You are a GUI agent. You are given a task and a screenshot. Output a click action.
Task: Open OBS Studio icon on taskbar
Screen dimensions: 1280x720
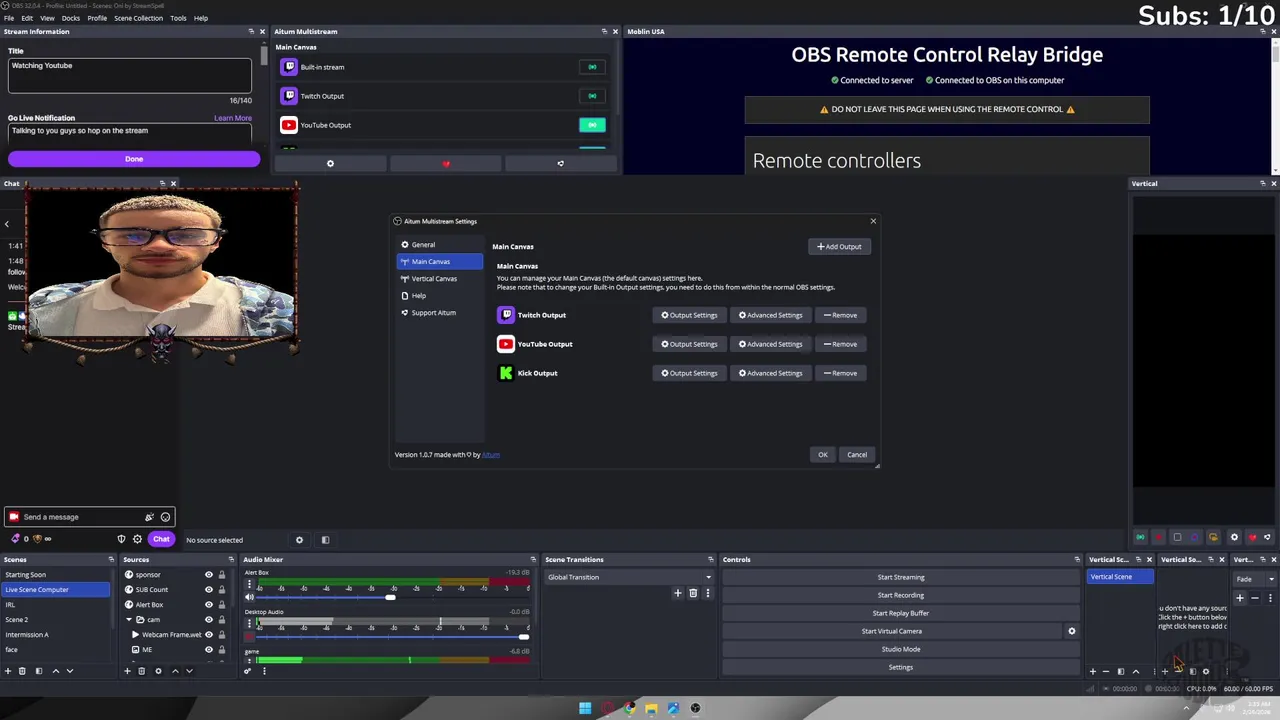click(x=695, y=708)
